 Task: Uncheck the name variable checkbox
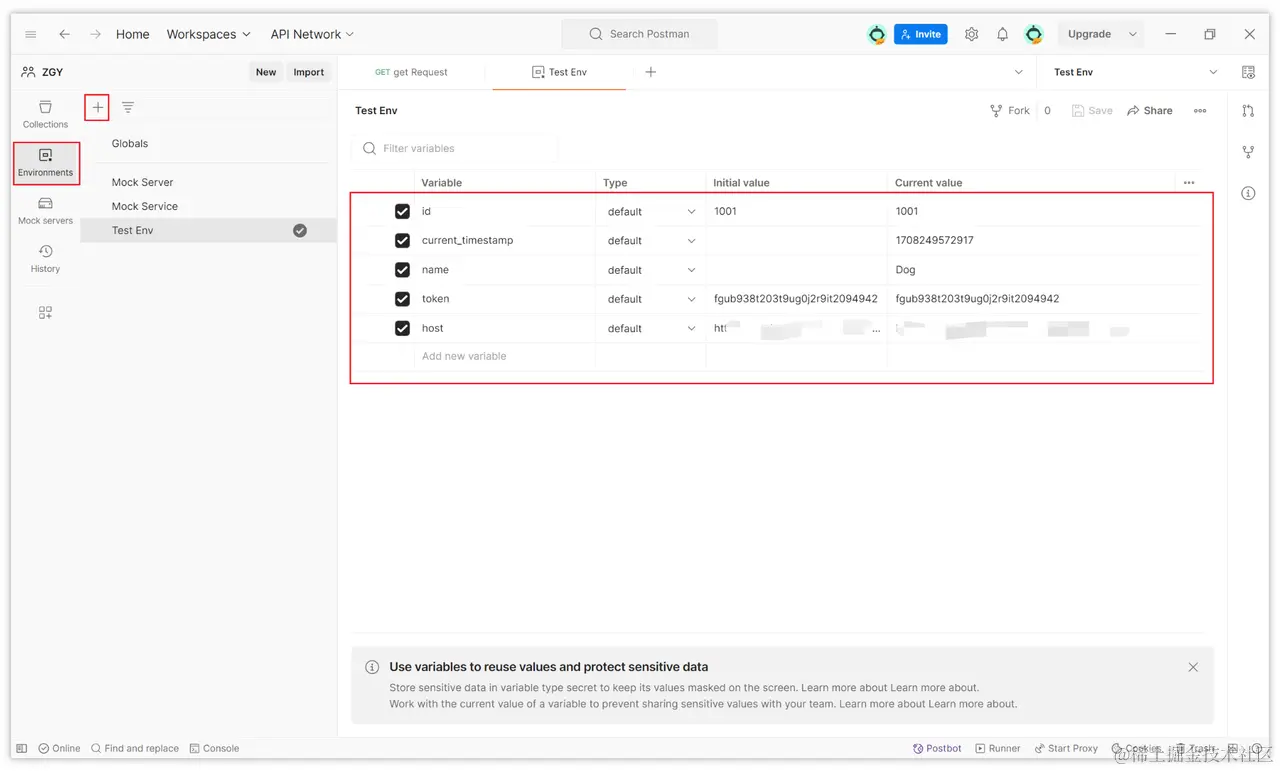(x=402, y=269)
